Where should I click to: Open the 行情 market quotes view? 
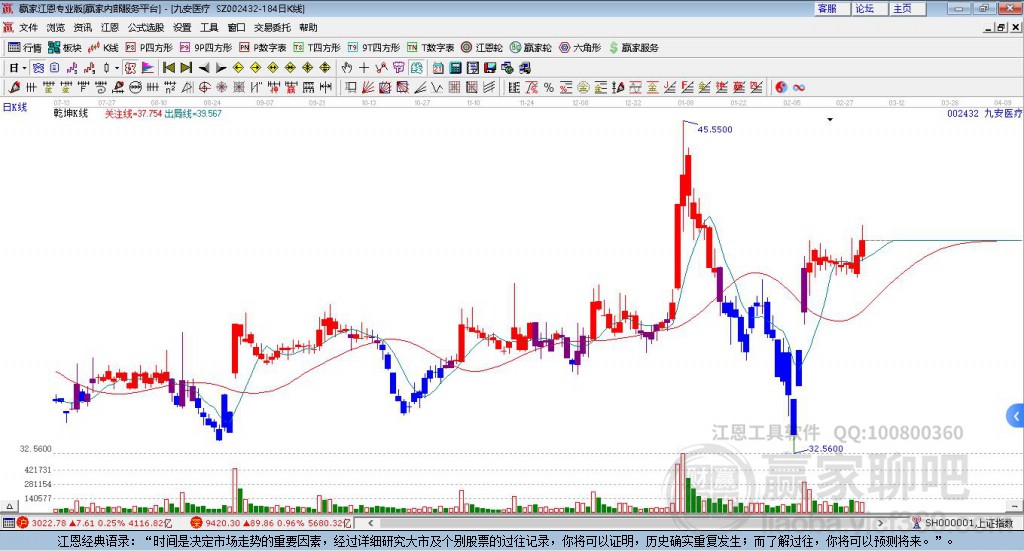[24, 48]
